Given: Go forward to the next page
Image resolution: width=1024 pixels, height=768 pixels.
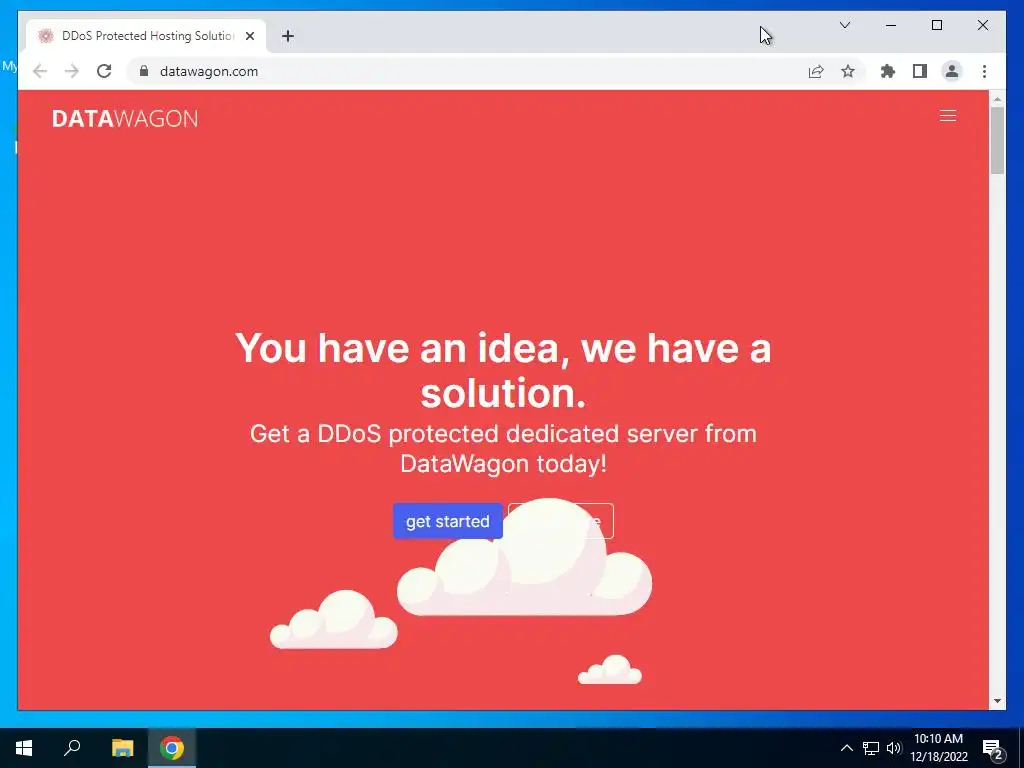Looking at the screenshot, I should tap(72, 71).
